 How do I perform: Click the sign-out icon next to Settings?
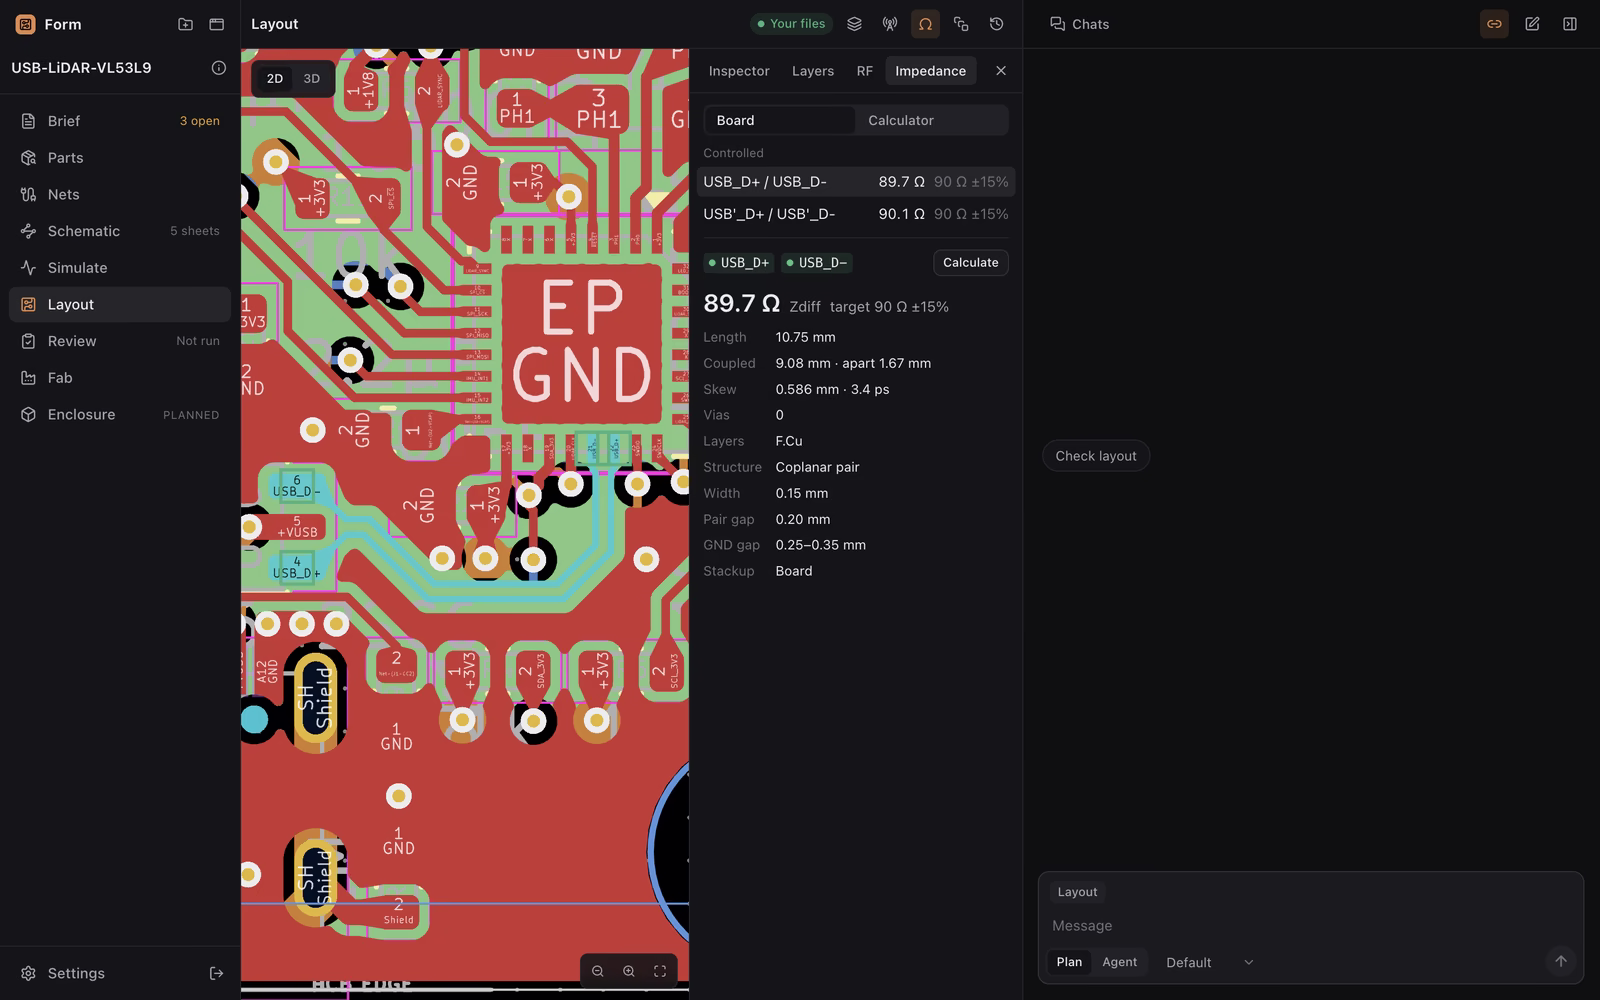[216, 973]
